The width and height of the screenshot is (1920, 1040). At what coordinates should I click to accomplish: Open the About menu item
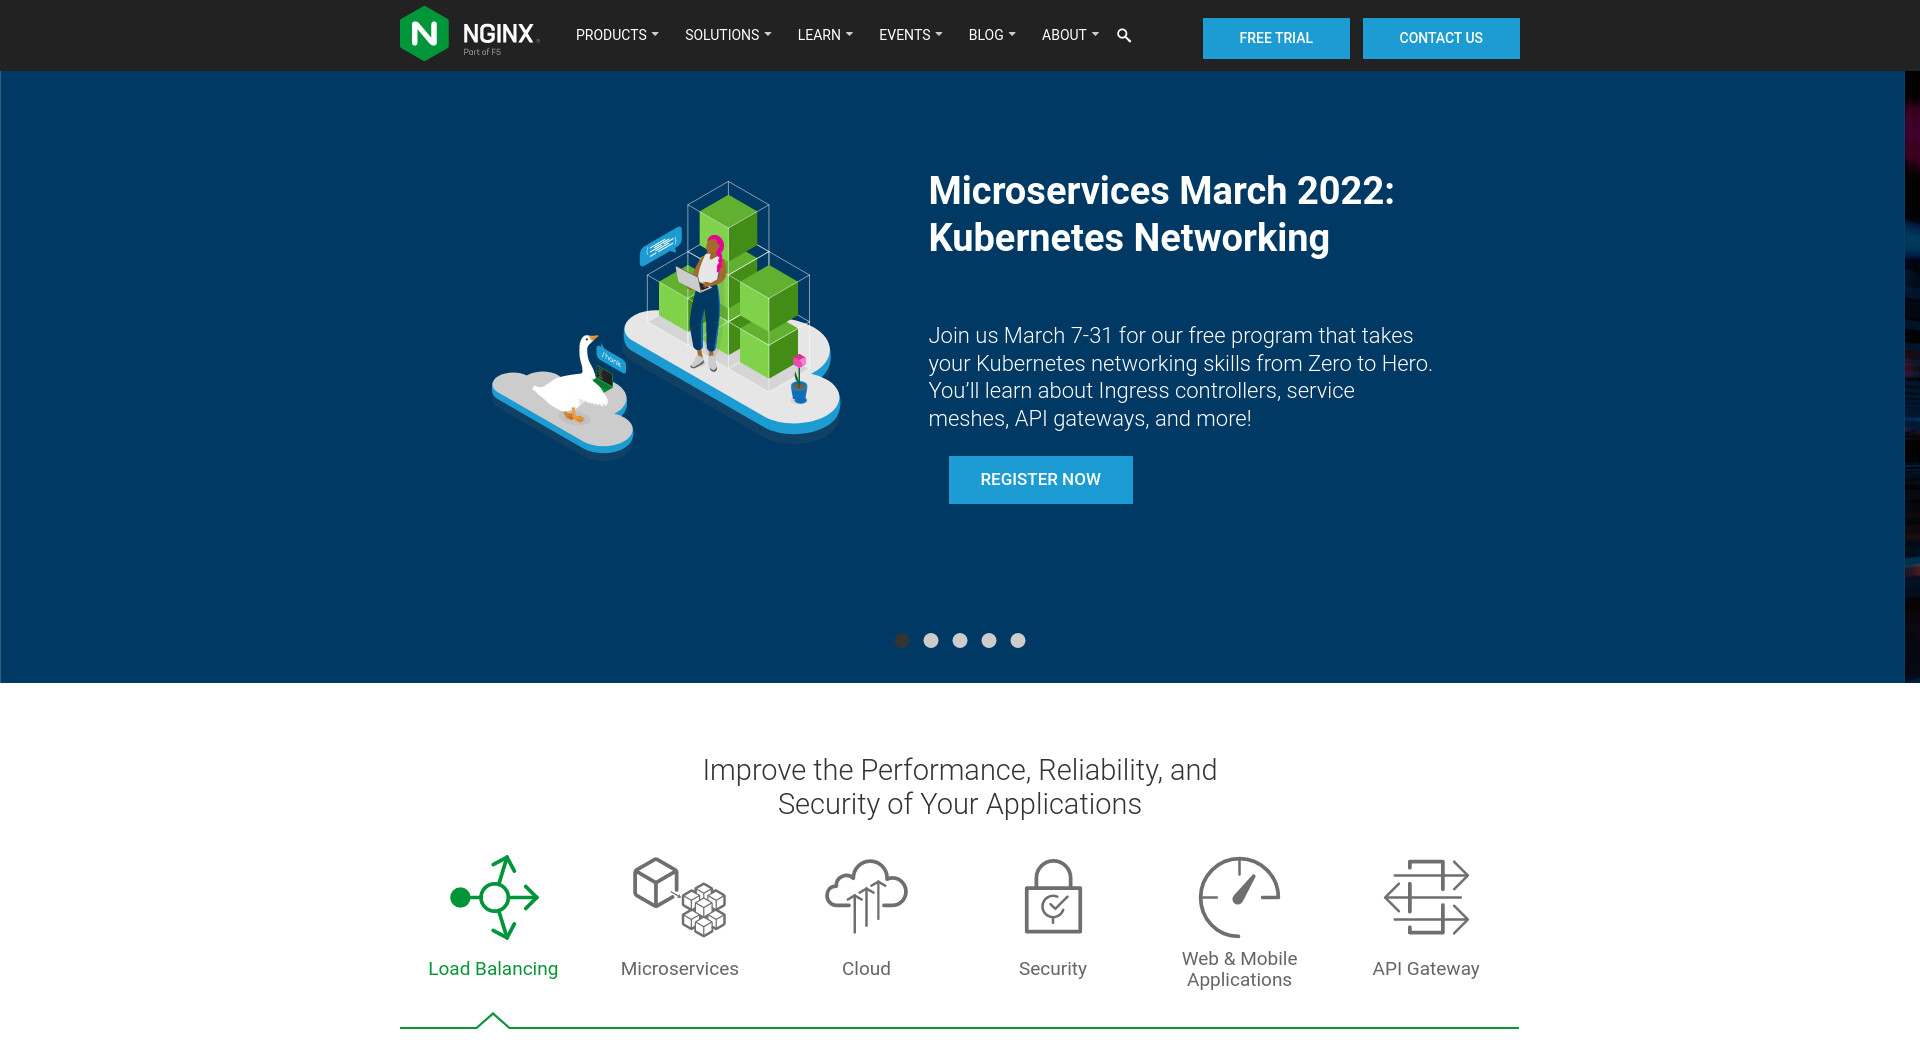tap(1069, 35)
